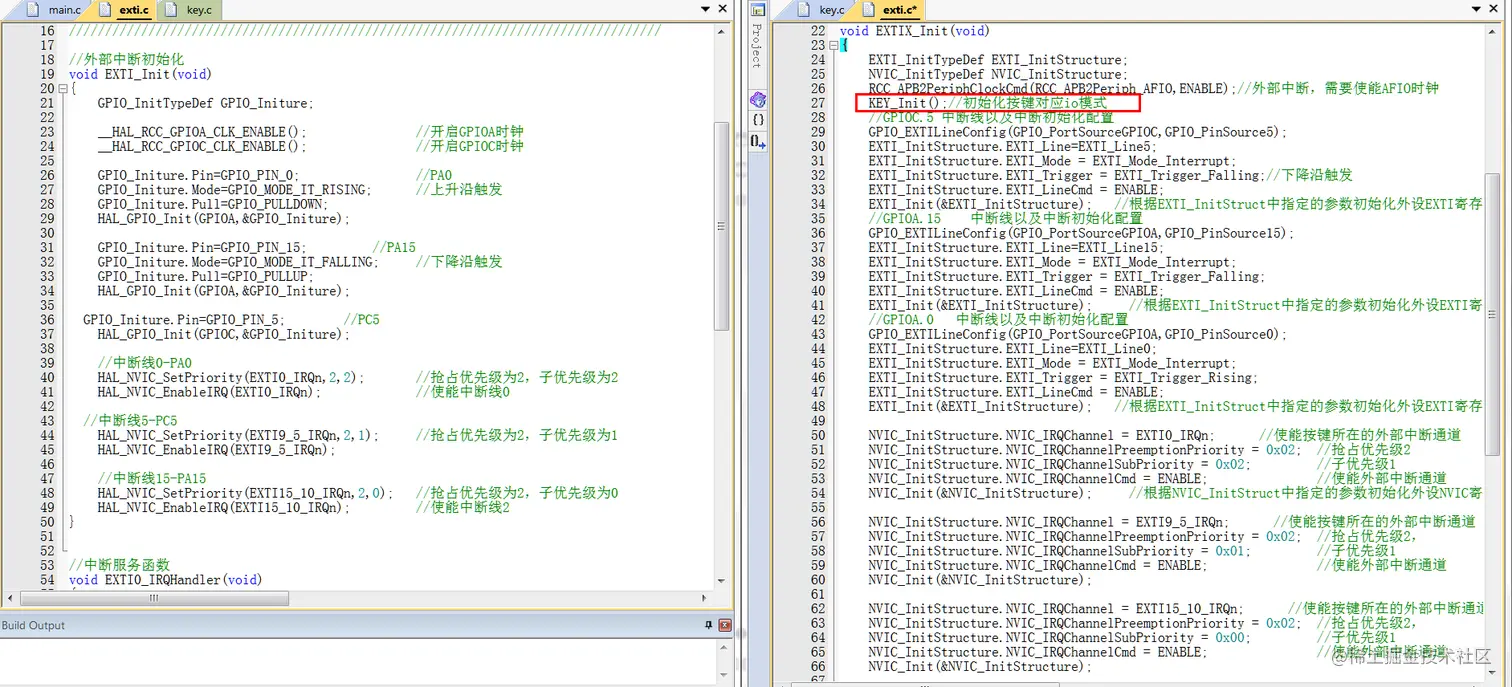The width and height of the screenshot is (1512, 687).
Task: Click 'HAL_NVIC_SetPriority(EXTI0_IRQn,2,2);' line
Action: (230, 378)
